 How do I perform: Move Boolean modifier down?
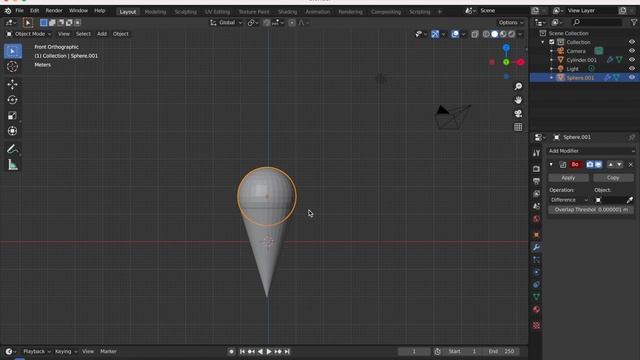point(620,164)
